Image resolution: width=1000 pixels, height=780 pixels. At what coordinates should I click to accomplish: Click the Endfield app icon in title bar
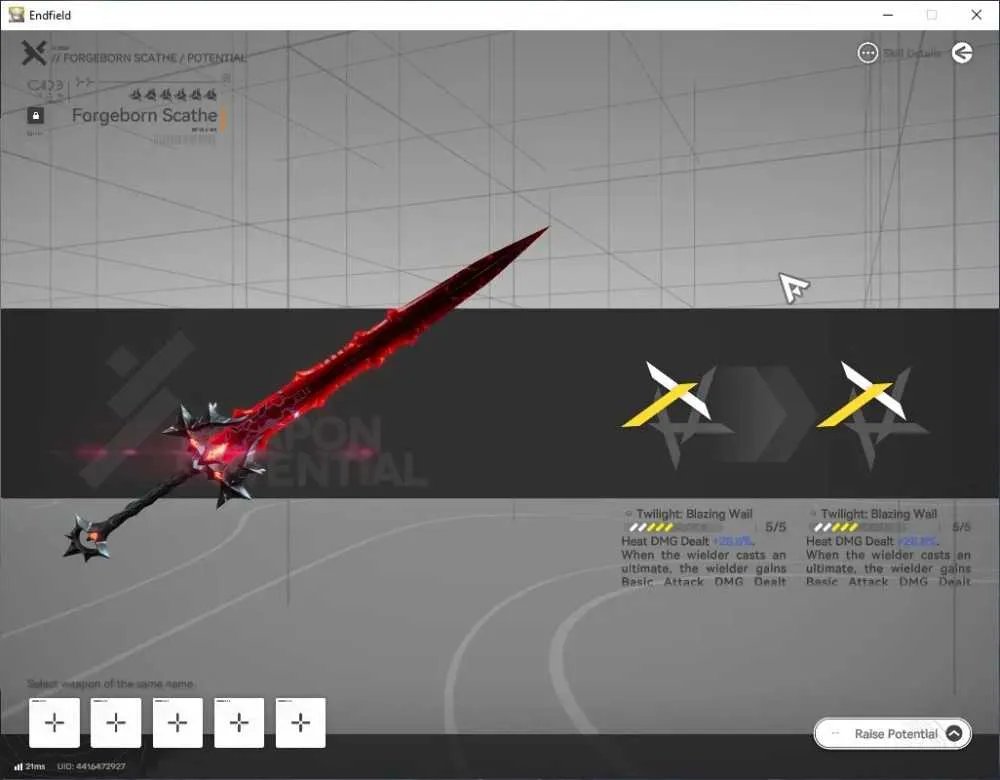point(16,14)
